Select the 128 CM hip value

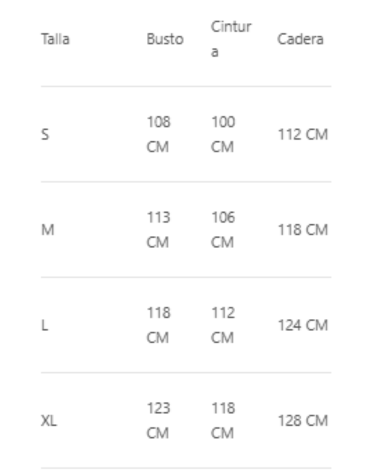pyautogui.click(x=303, y=420)
